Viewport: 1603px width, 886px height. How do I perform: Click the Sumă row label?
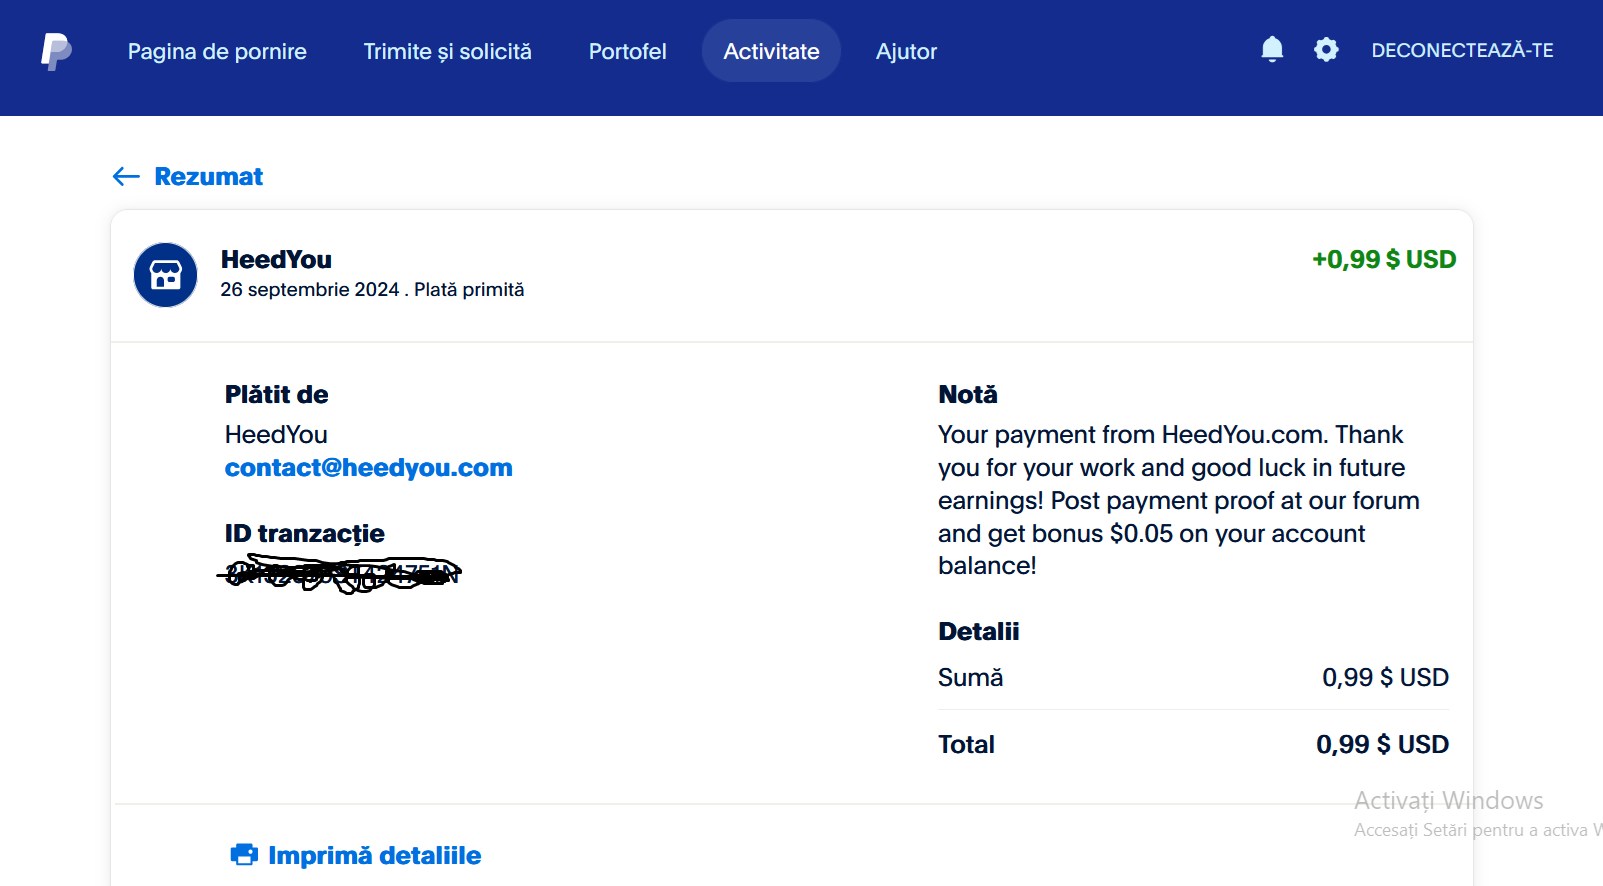pyautogui.click(x=970, y=678)
